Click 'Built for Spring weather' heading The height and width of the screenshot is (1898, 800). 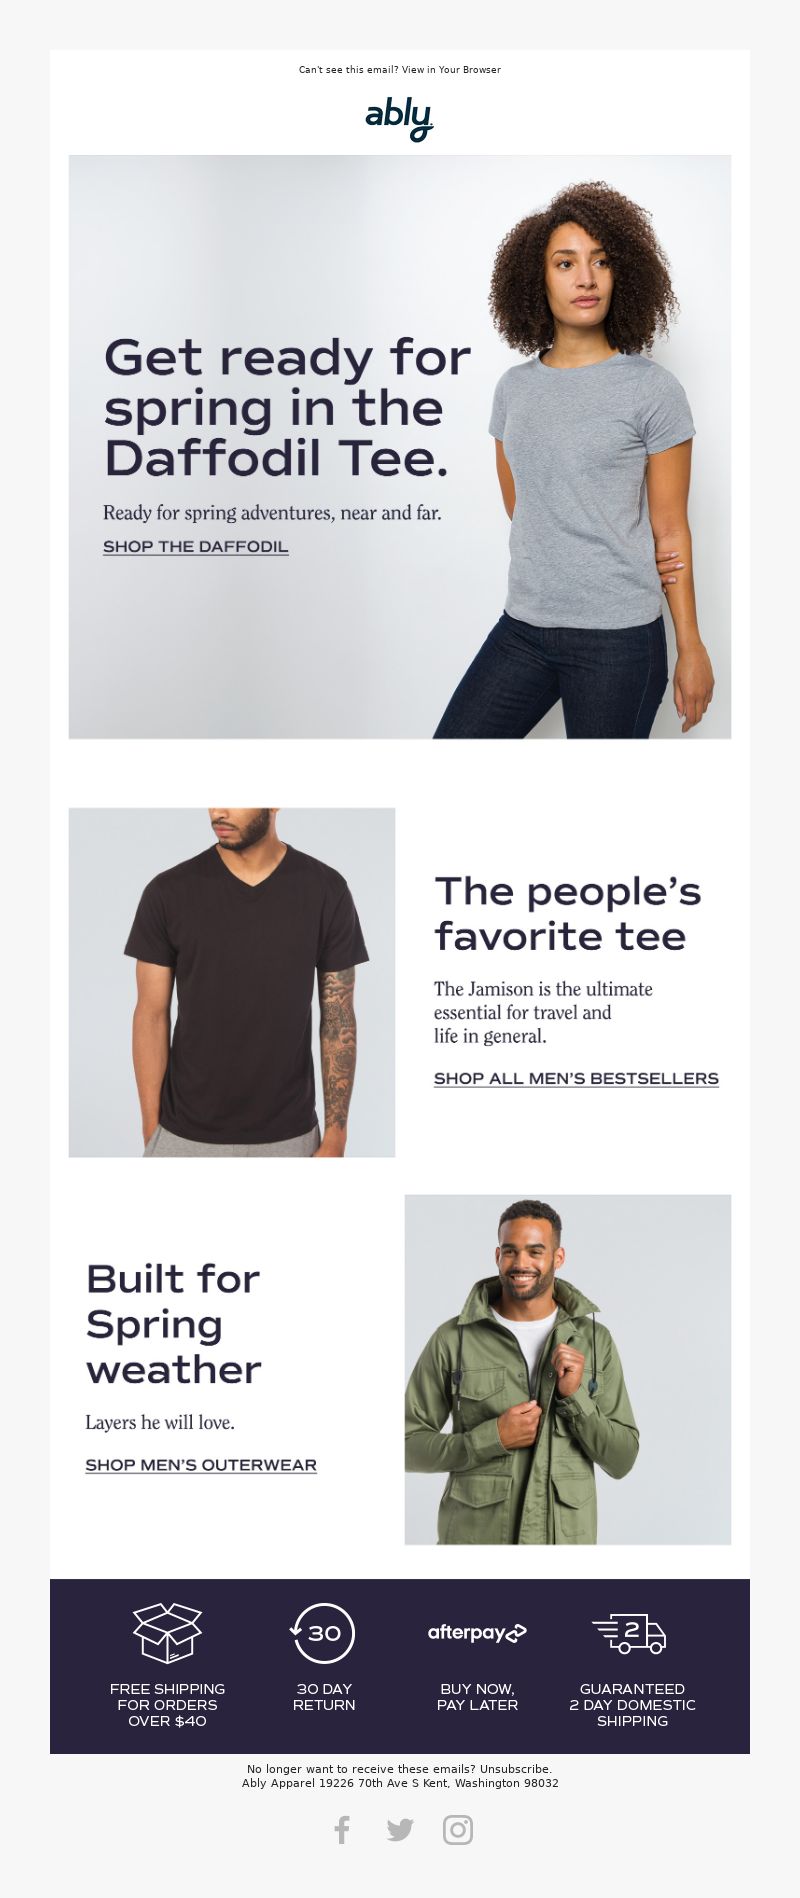click(173, 1324)
